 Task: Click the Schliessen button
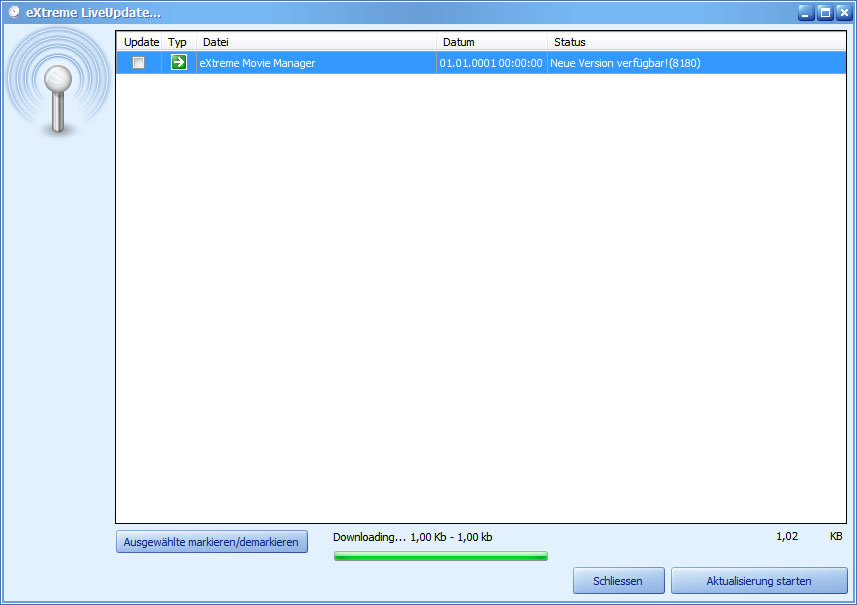pos(618,580)
